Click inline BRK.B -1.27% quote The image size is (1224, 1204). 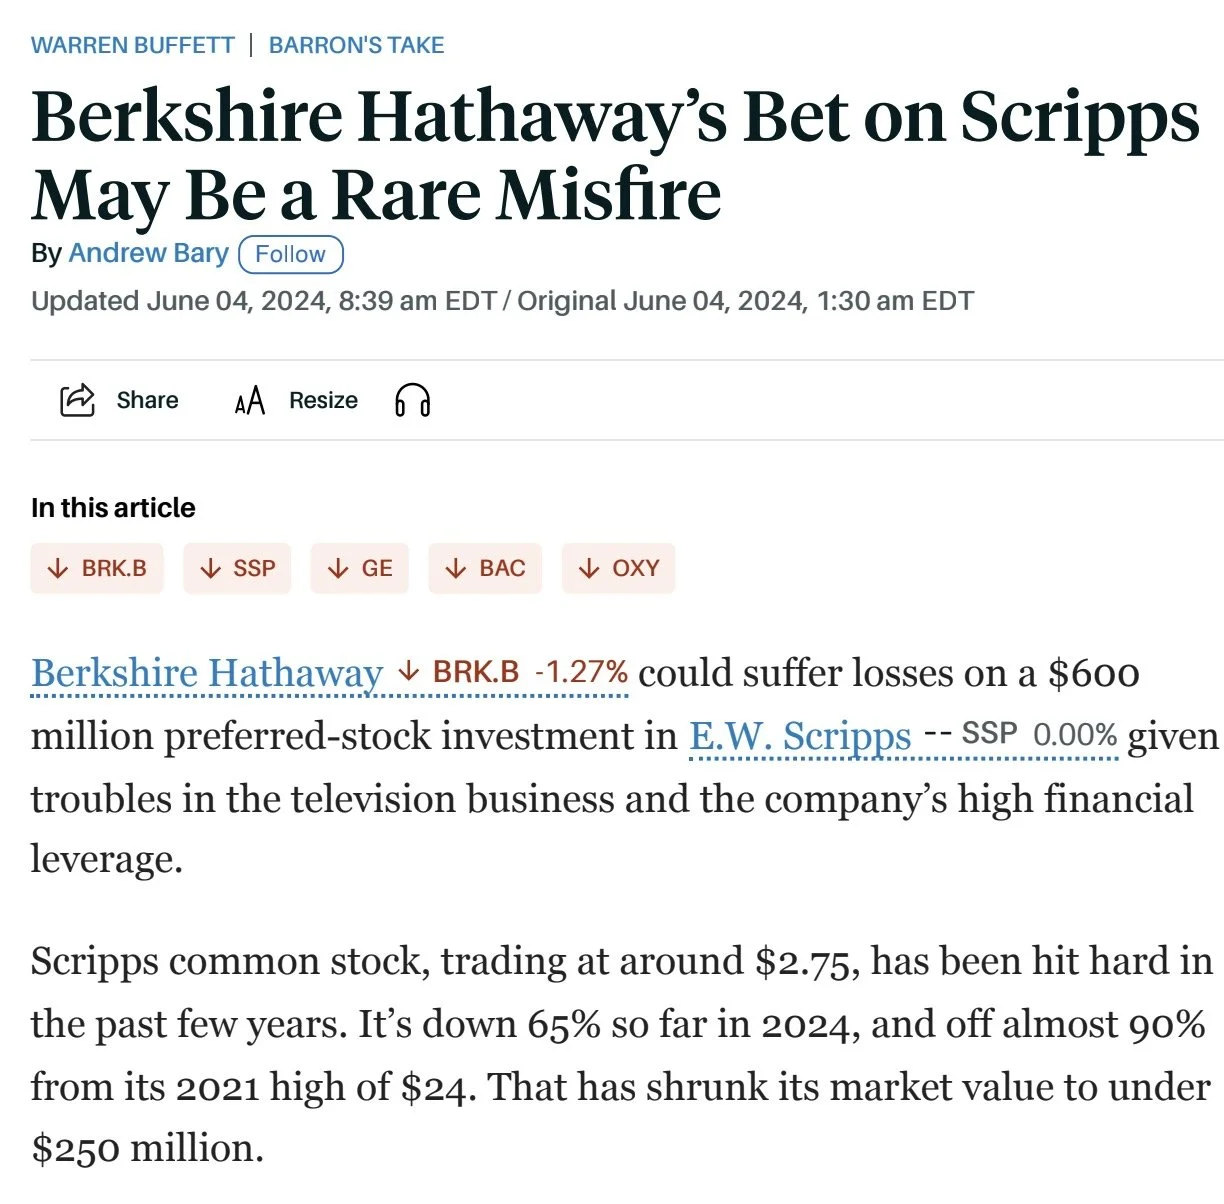pyautogui.click(x=513, y=672)
